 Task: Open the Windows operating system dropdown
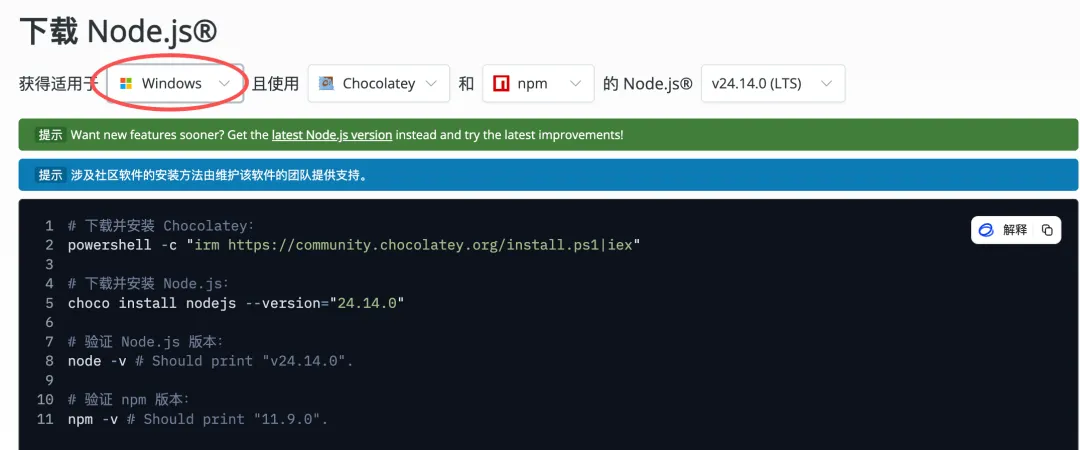[x=176, y=83]
